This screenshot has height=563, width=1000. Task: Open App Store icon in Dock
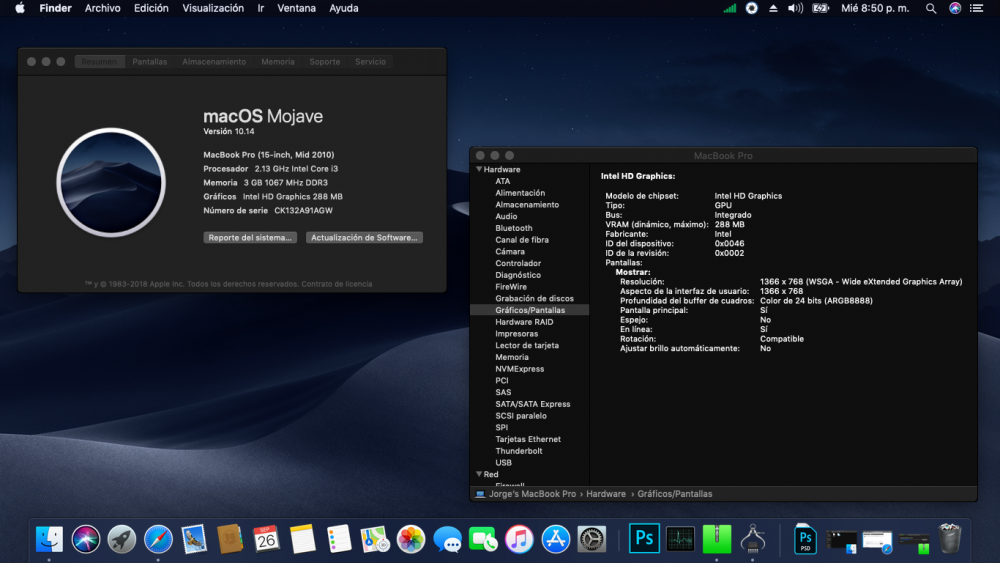tap(555, 539)
